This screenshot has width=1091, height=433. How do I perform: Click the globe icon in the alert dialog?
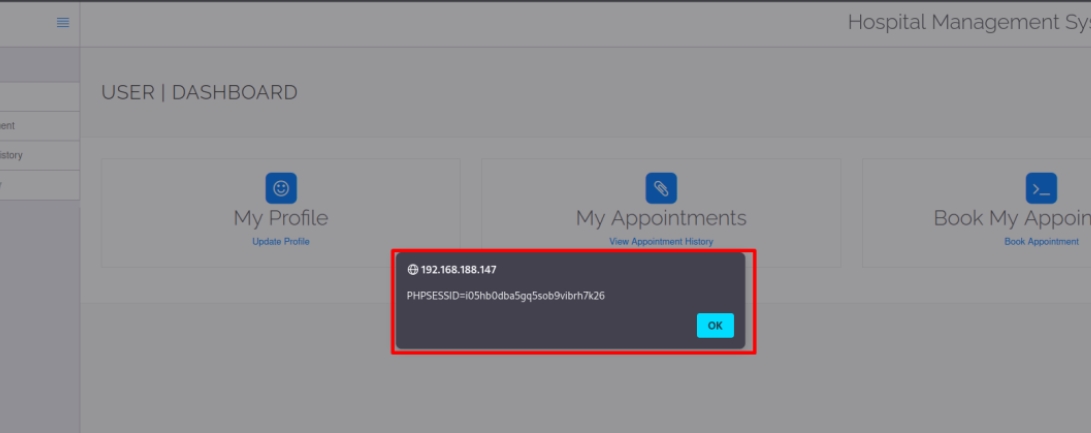click(413, 269)
